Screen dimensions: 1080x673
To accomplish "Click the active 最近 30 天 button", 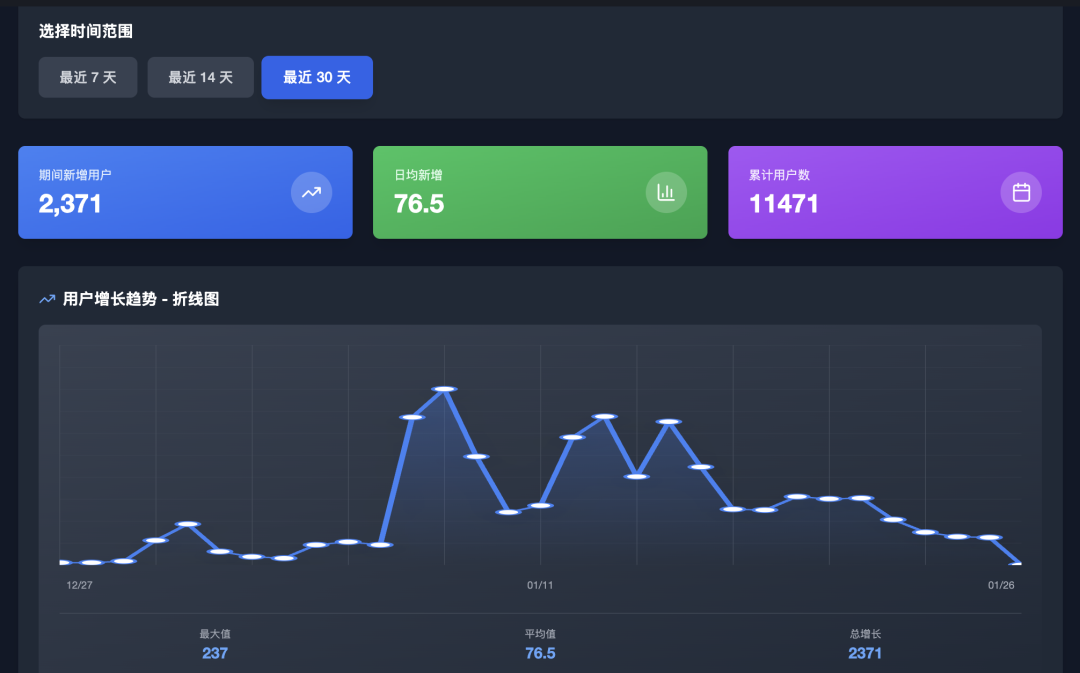I will 317,78.
